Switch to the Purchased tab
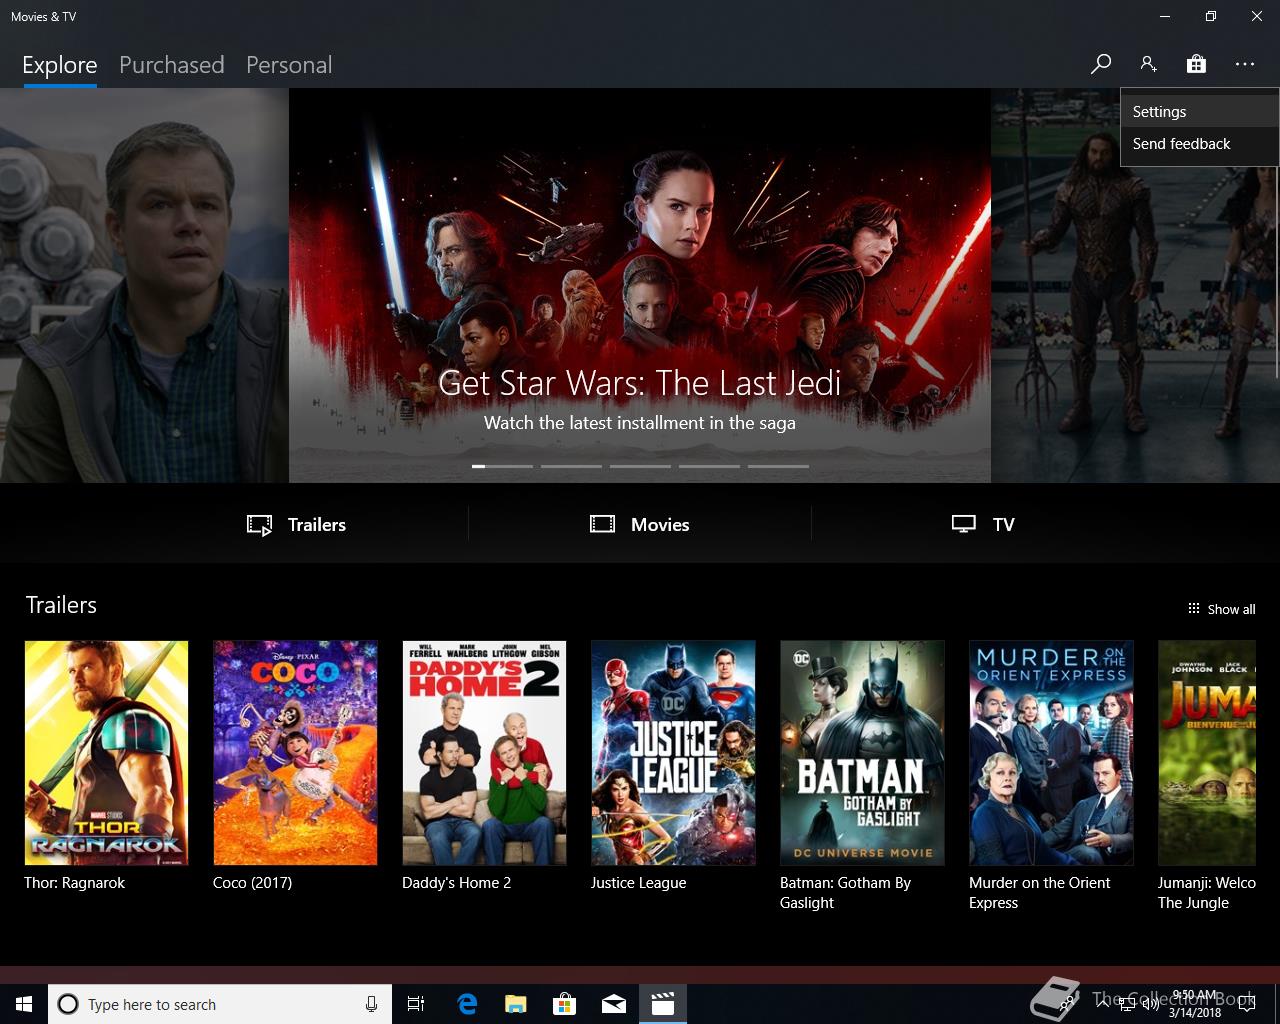 coord(171,65)
